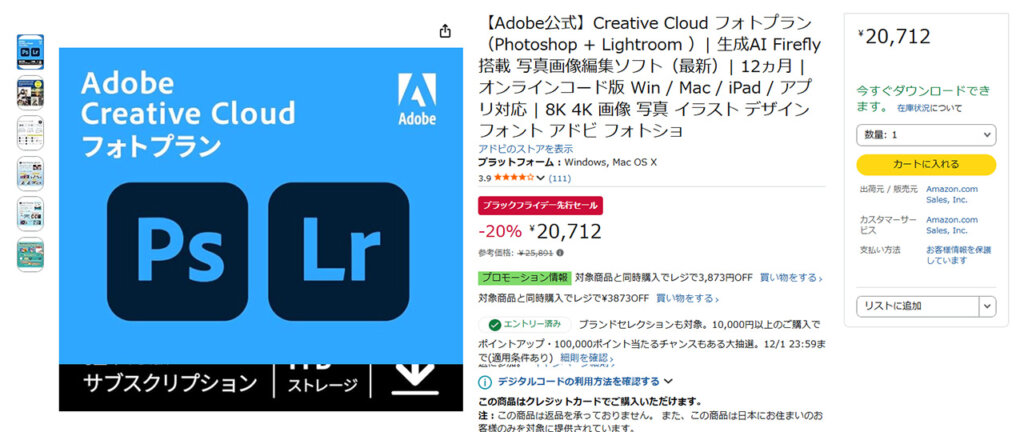Select the third product thumbnail
The image size is (1024, 432).
pos(30,133)
